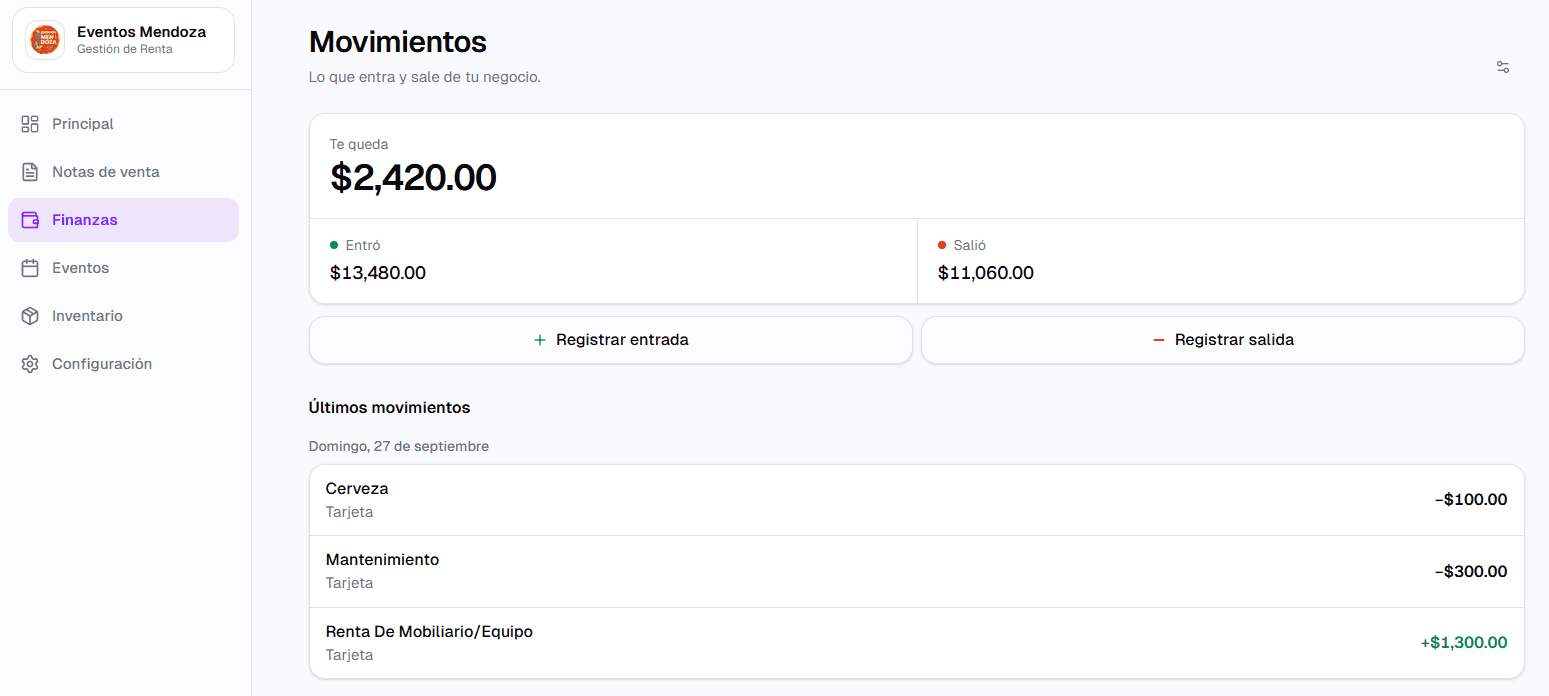Click the Notas de venta document icon
Image resolution: width=1549 pixels, height=696 pixels.
click(x=30, y=172)
